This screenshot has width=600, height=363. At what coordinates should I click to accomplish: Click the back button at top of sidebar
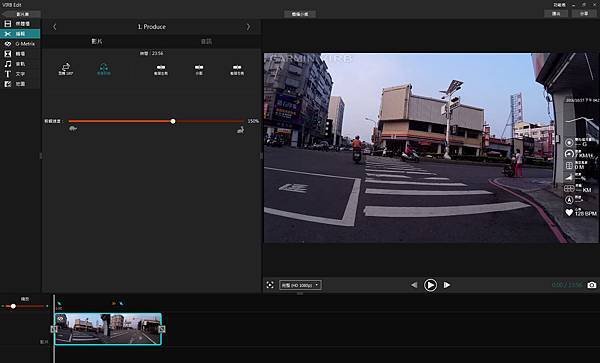[x=21, y=14]
